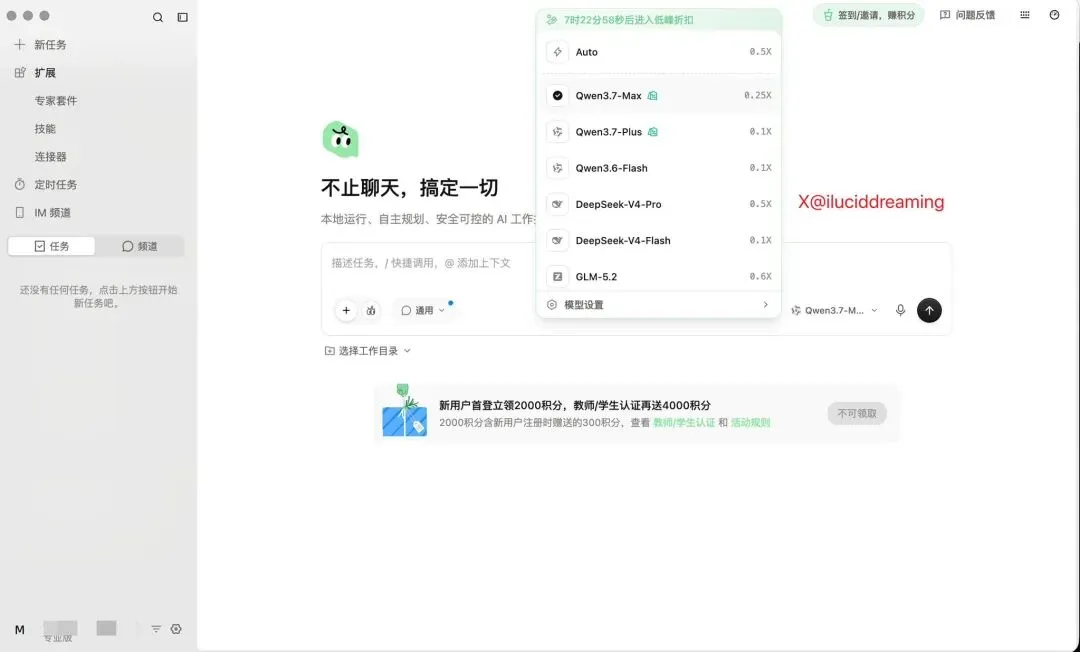Viewport: 1080px width, 652px height.
Task: Go to 技能 in the sidebar
Action: tap(45, 129)
